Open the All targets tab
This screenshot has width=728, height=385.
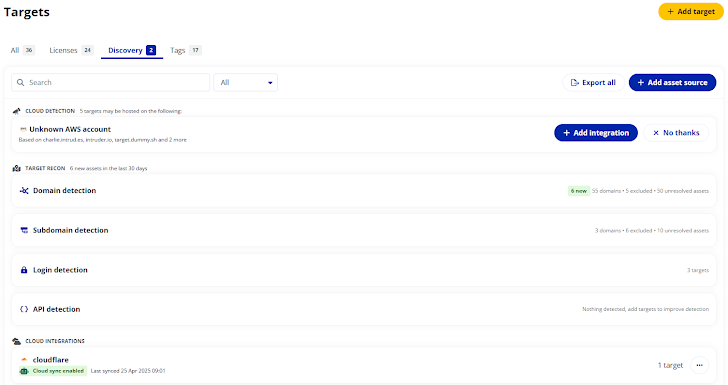tap(22, 50)
